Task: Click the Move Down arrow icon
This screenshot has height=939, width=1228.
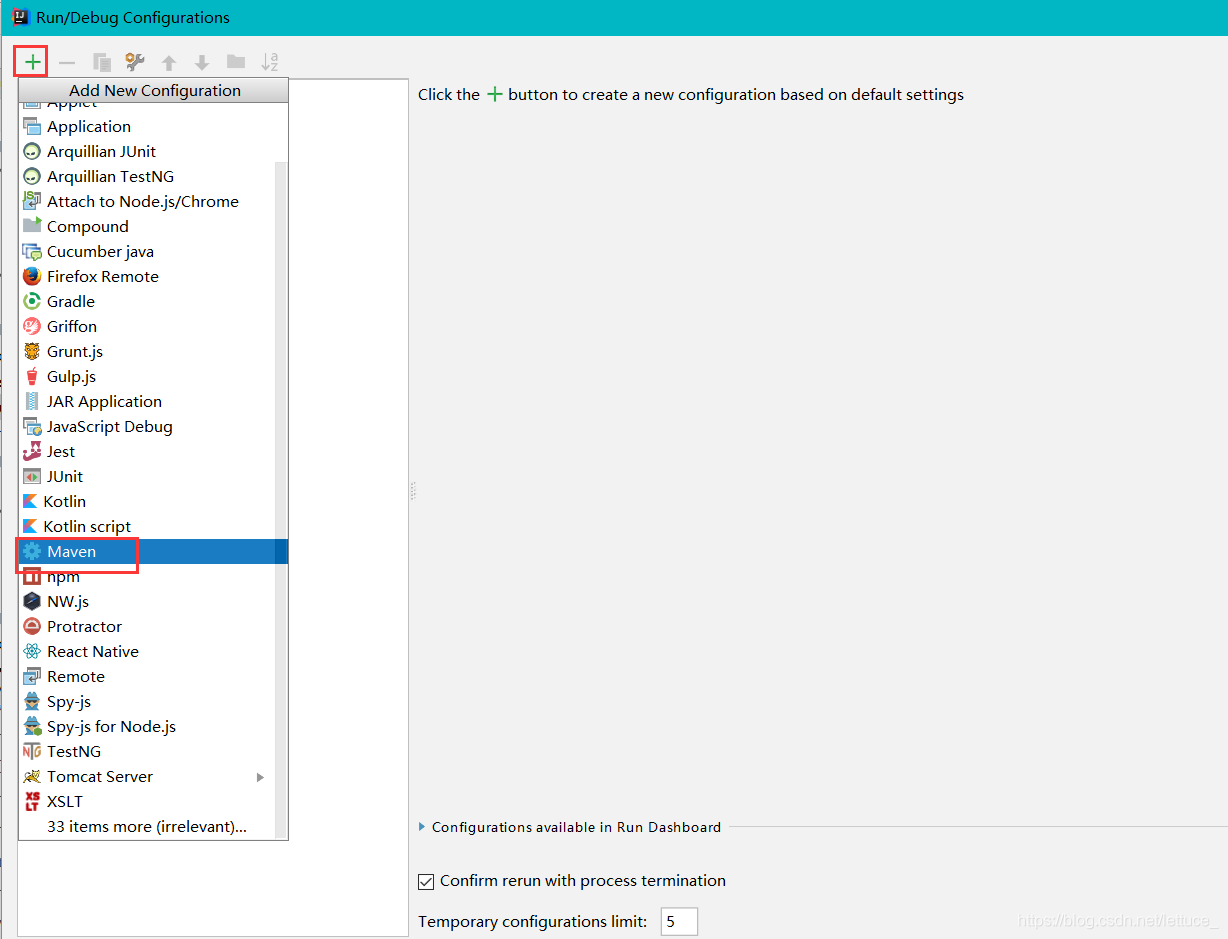Action: (202, 62)
